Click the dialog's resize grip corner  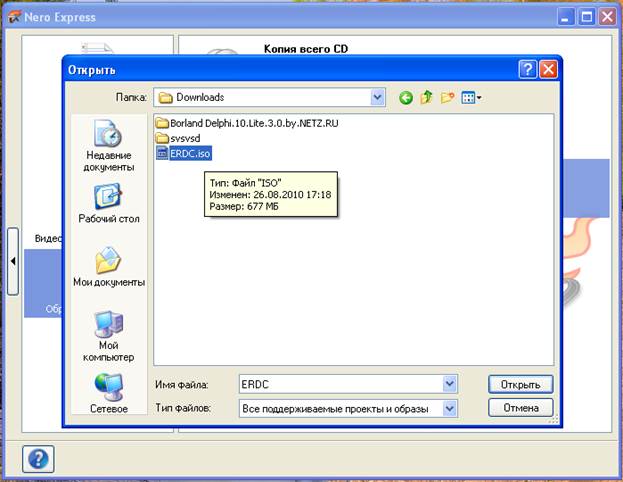tap(554, 419)
